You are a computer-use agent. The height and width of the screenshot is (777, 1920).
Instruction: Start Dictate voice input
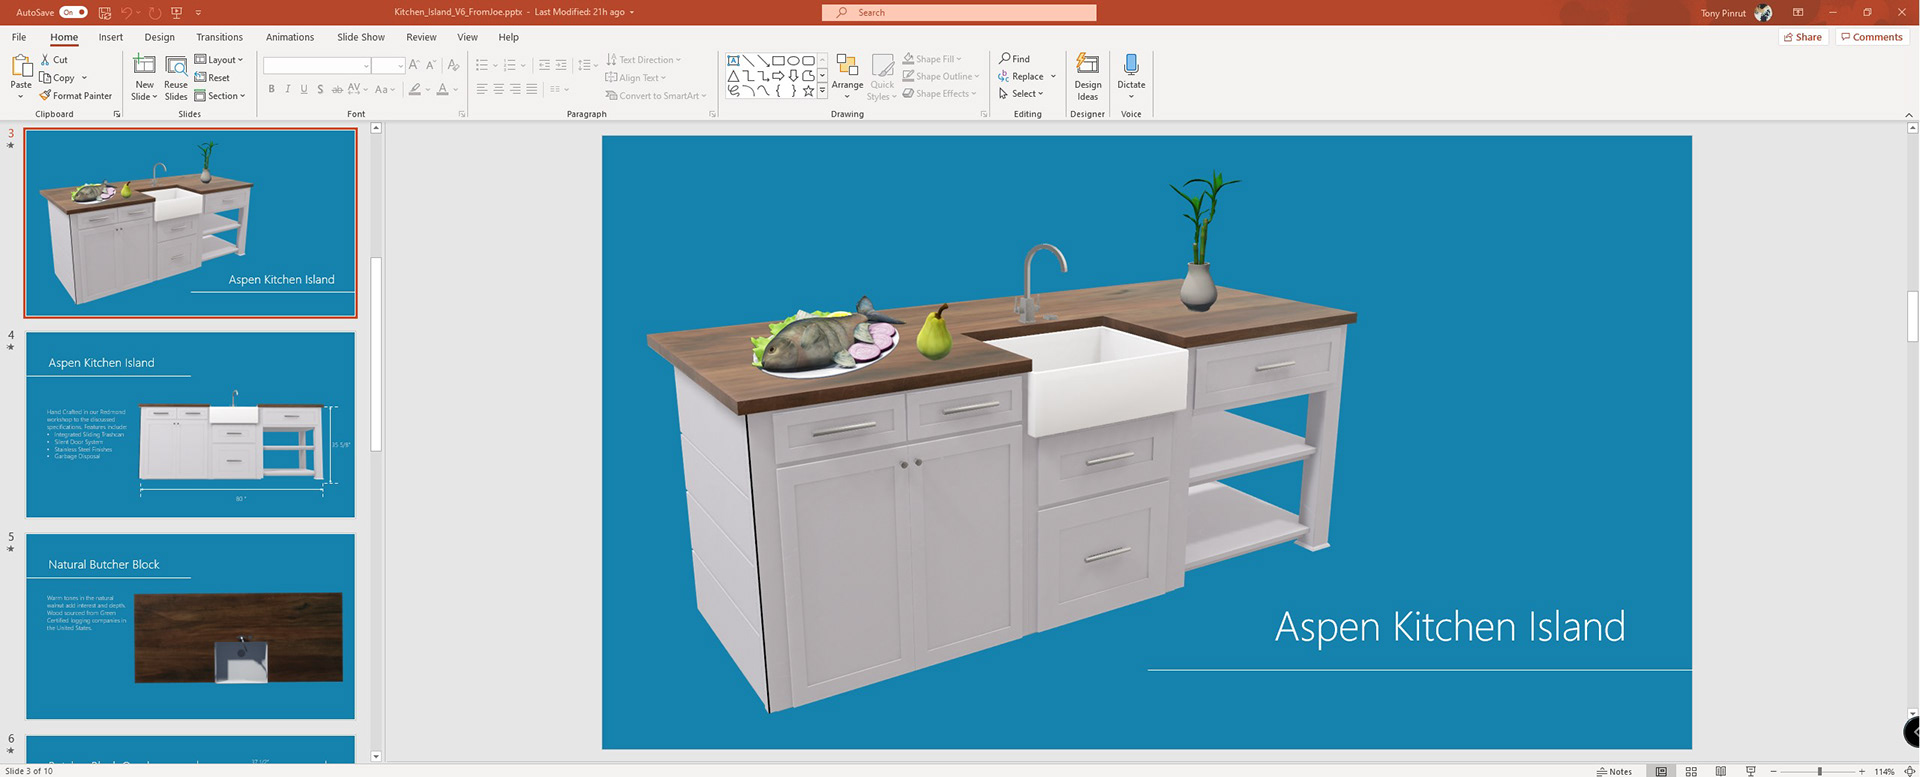[1131, 66]
